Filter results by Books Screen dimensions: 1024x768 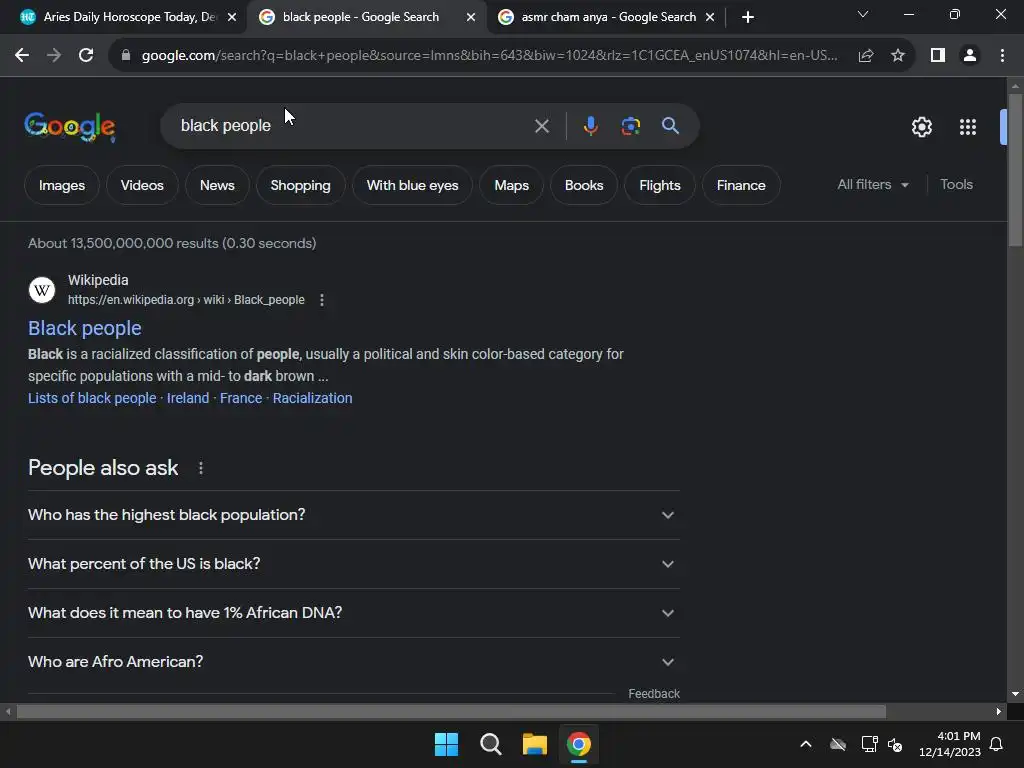tap(584, 185)
